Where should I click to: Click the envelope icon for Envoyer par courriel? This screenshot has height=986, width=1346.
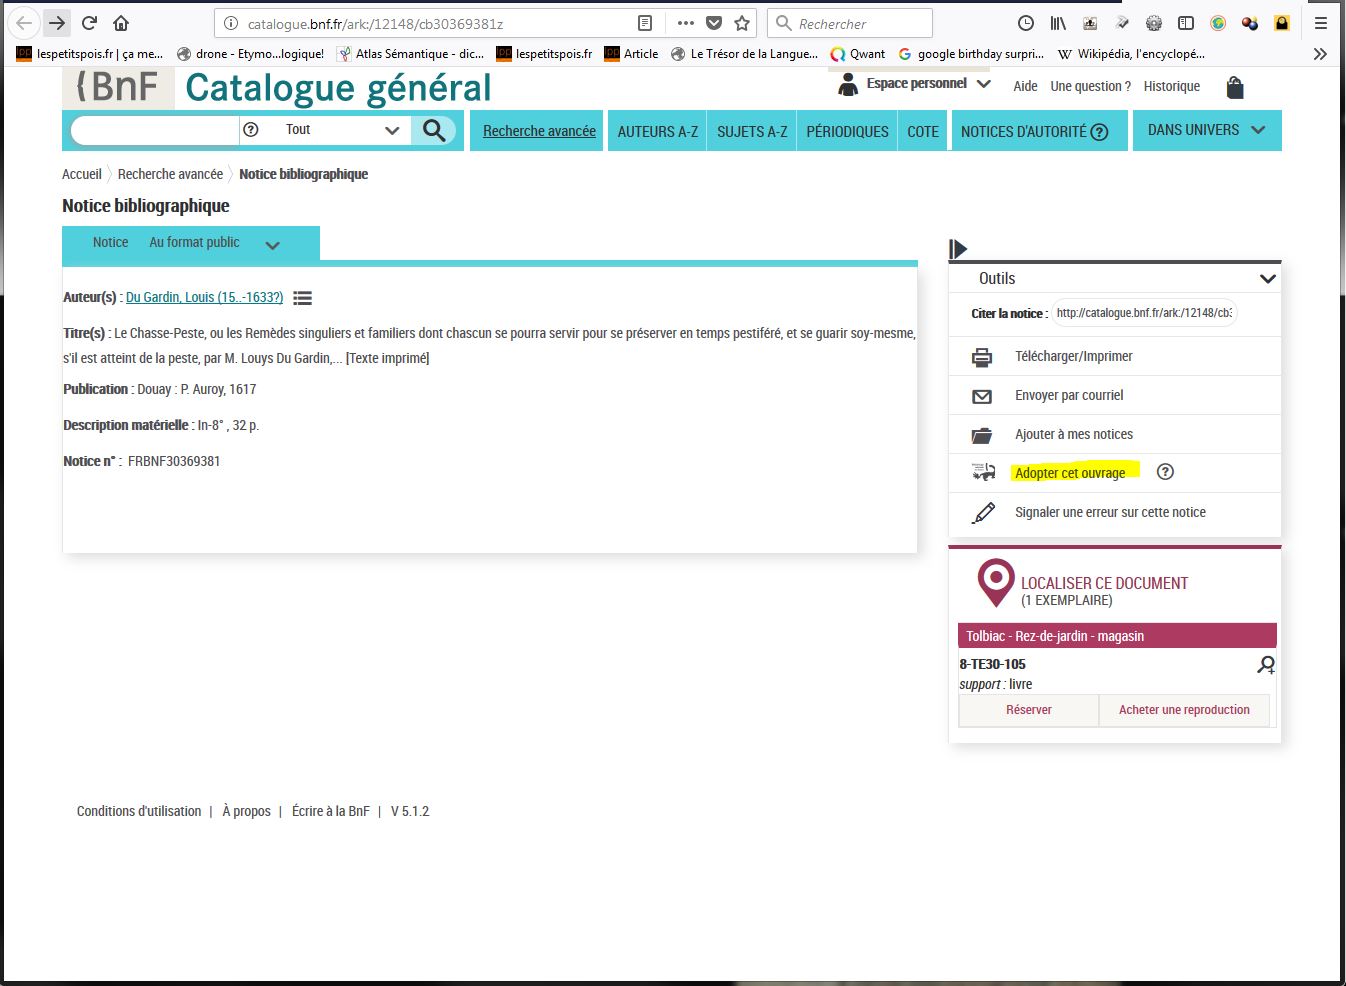[982, 396]
